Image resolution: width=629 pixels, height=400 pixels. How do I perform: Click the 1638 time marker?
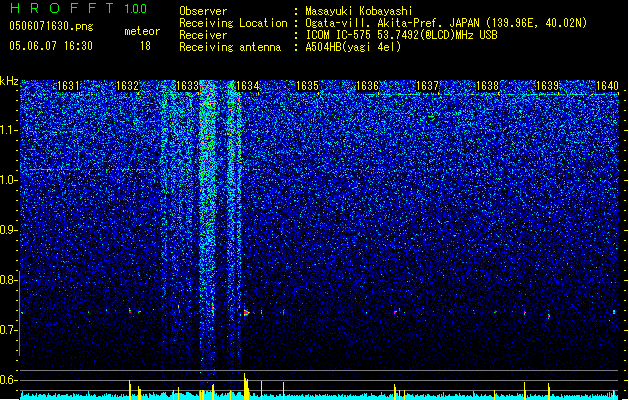pos(487,86)
